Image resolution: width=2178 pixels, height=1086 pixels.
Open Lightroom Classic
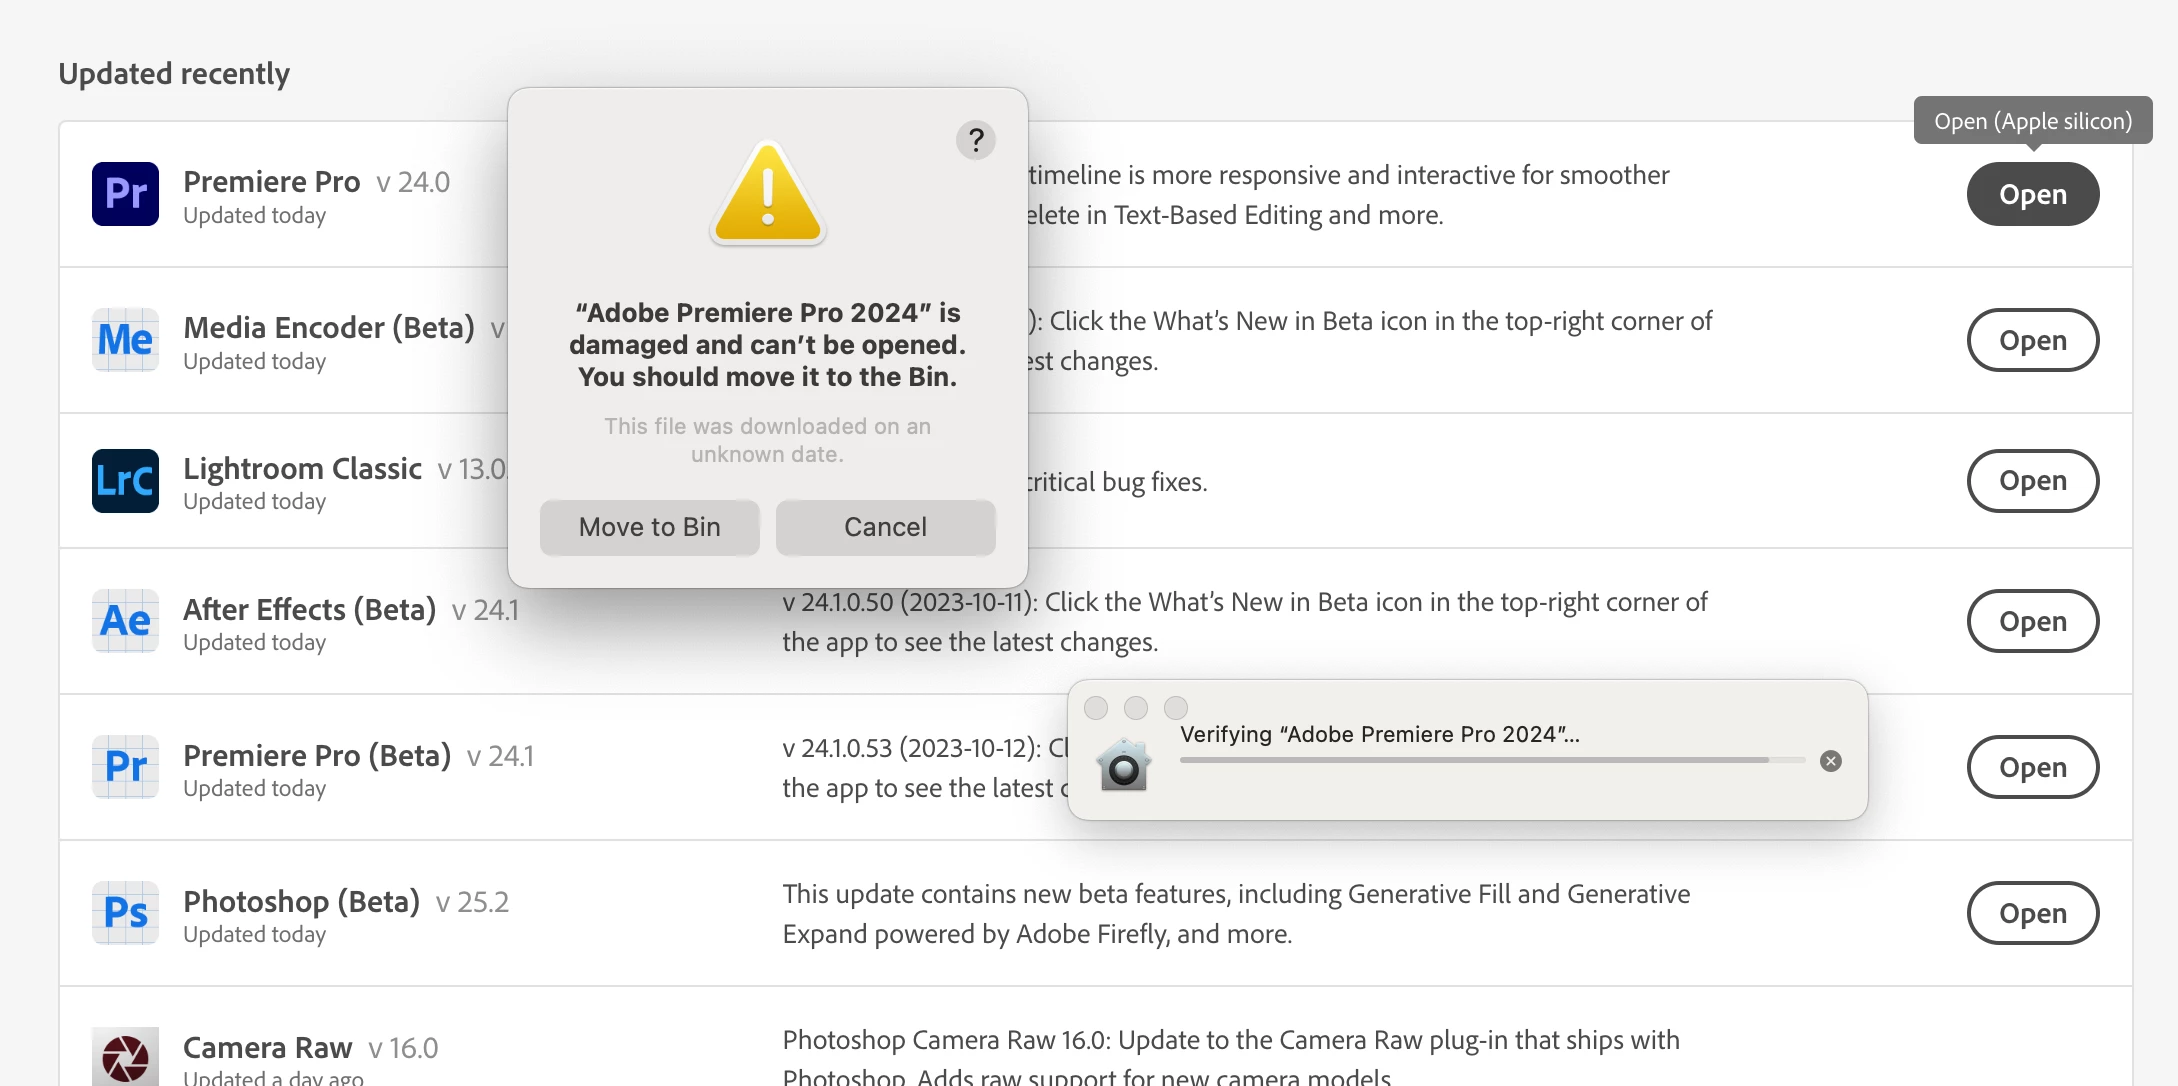[2032, 481]
